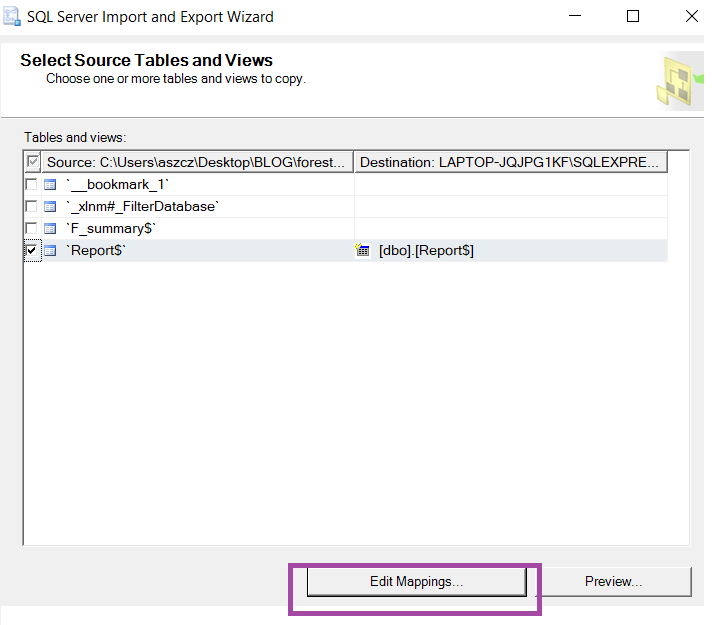
Task: Minimize the wizard window
Action: pos(576,16)
